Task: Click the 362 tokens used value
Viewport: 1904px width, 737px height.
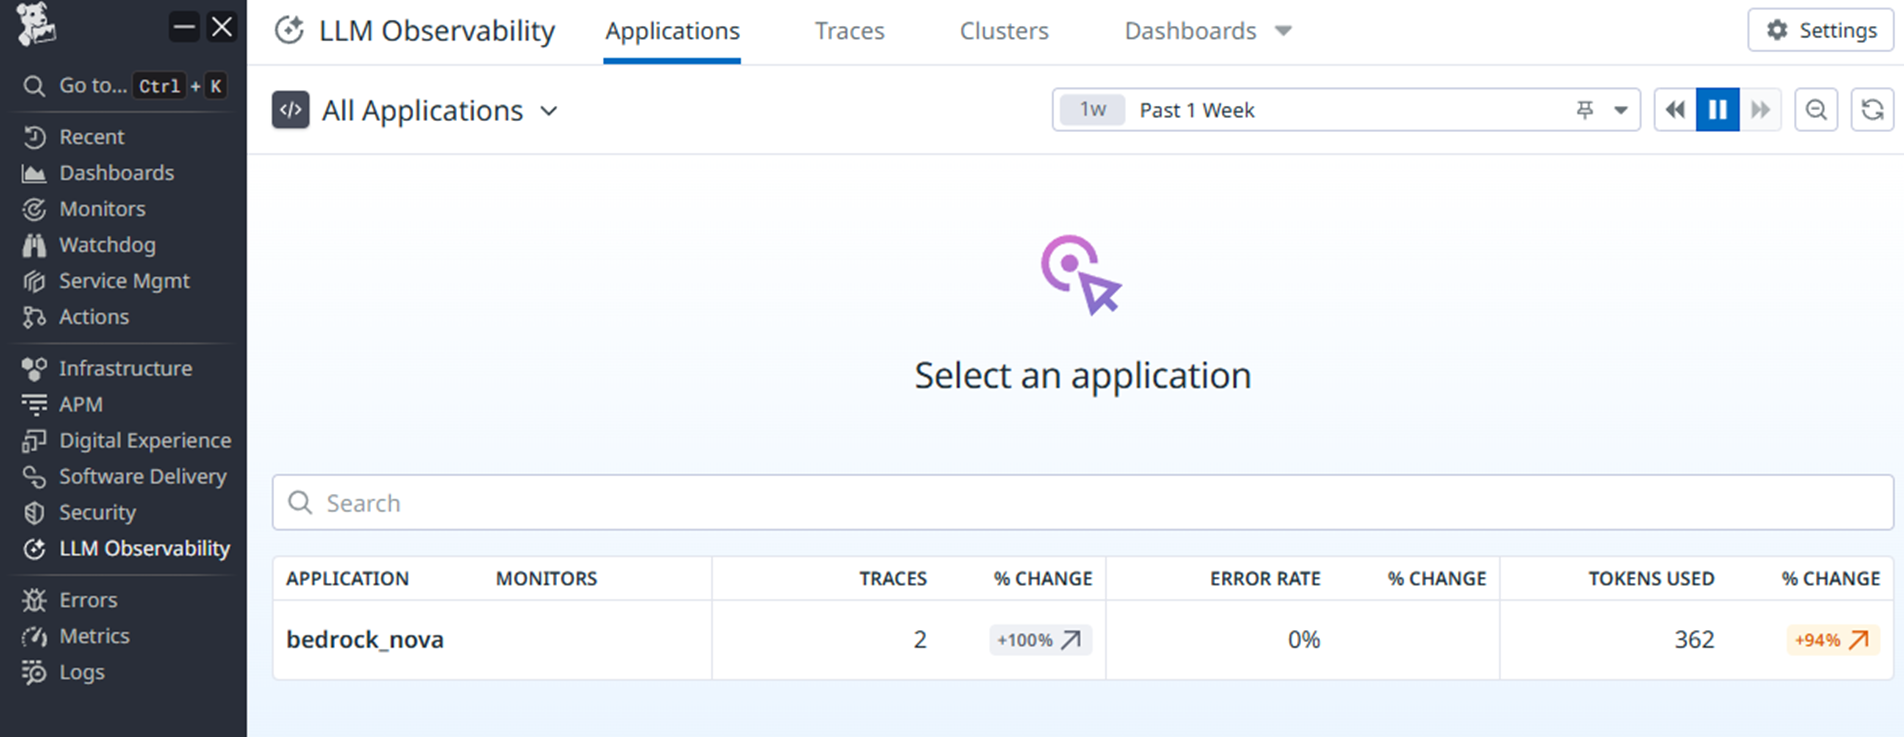Action: point(1695,640)
